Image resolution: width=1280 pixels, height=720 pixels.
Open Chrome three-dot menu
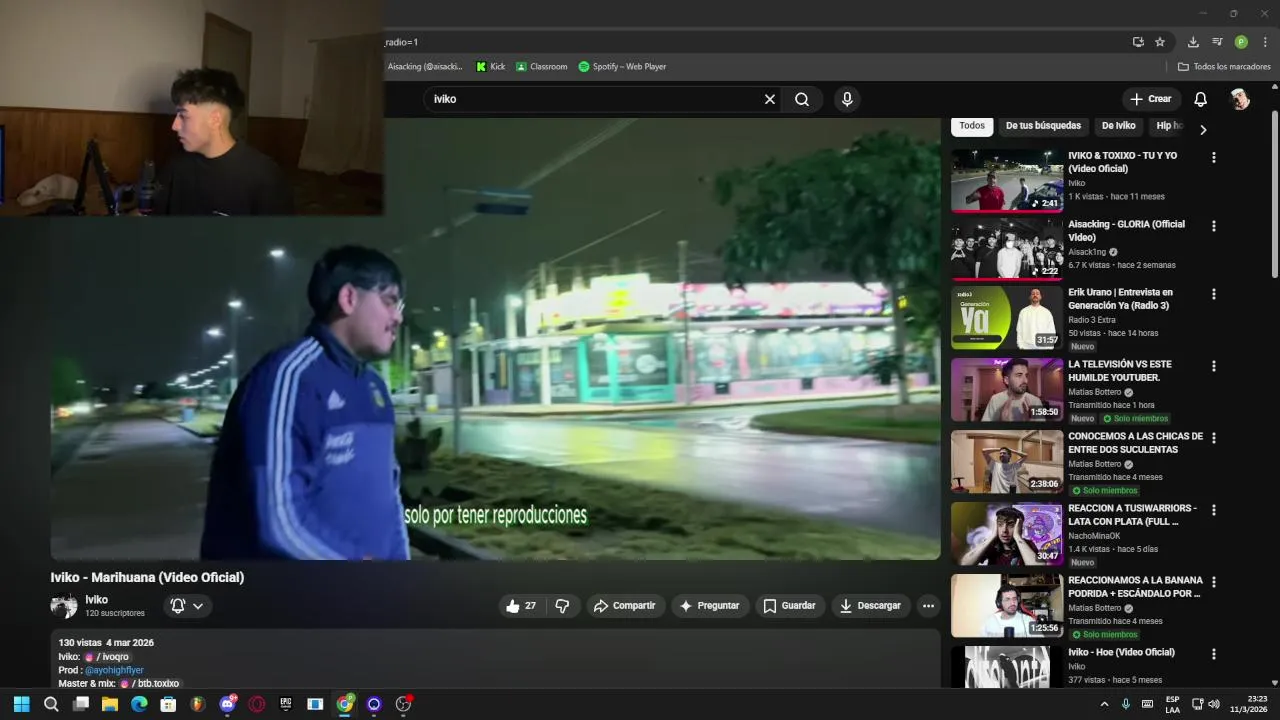coord(1265,42)
